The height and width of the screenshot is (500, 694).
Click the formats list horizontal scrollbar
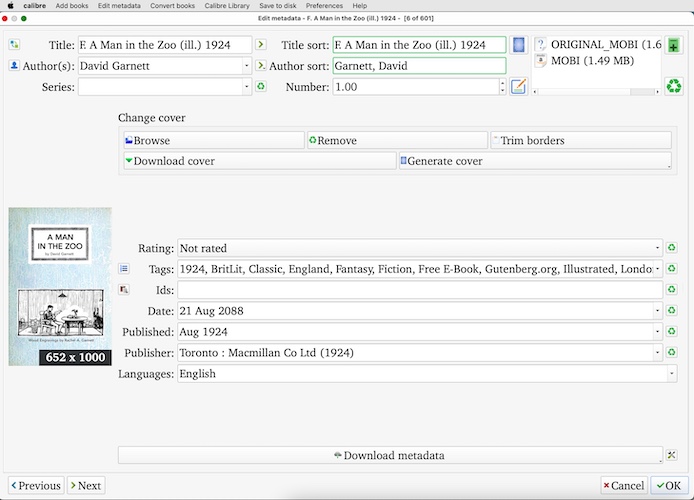(x=597, y=92)
